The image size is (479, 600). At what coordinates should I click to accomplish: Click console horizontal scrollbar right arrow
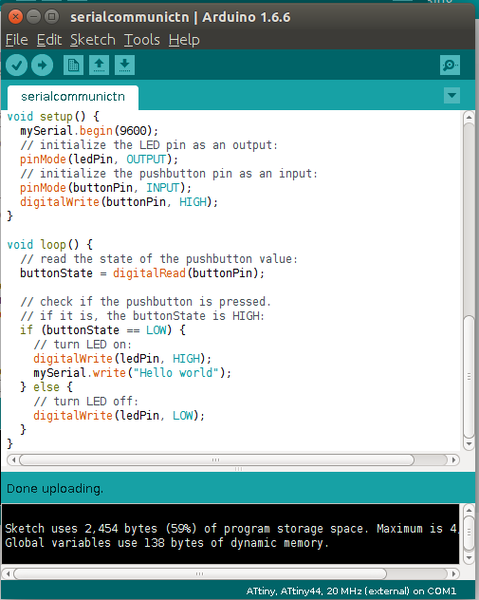454,574
